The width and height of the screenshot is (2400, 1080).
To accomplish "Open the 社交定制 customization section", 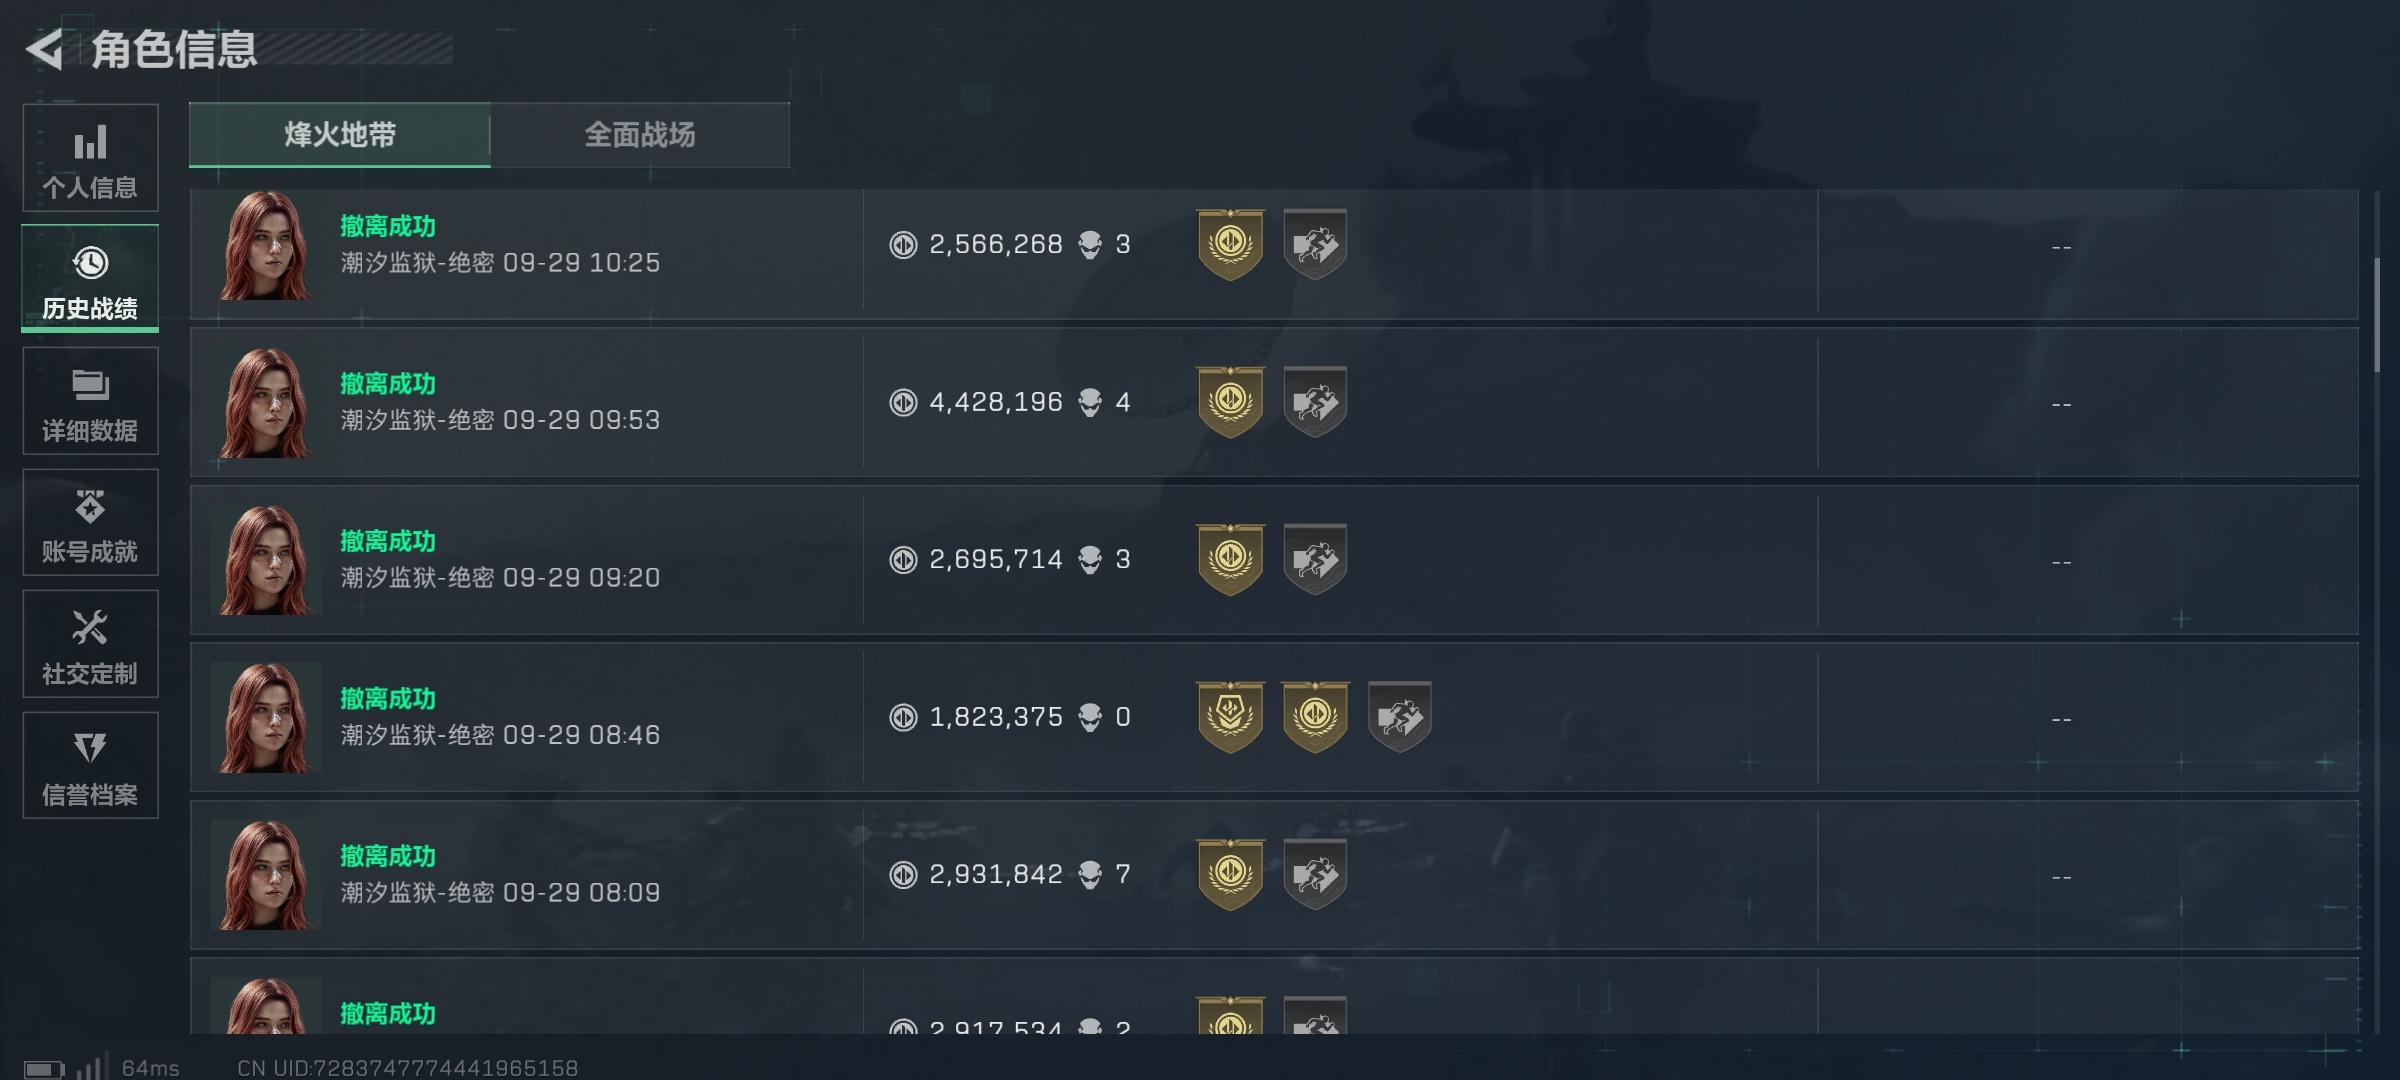I will point(90,644).
